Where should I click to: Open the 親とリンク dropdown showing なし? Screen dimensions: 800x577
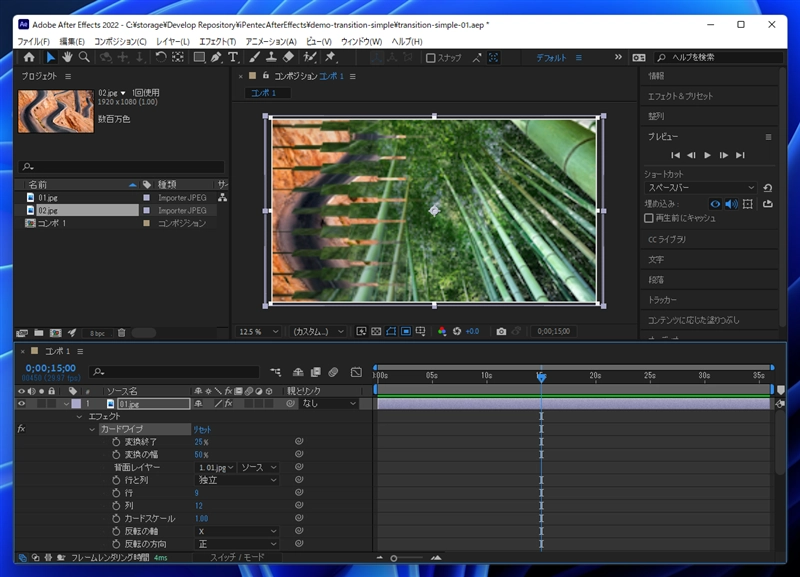coord(328,404)
